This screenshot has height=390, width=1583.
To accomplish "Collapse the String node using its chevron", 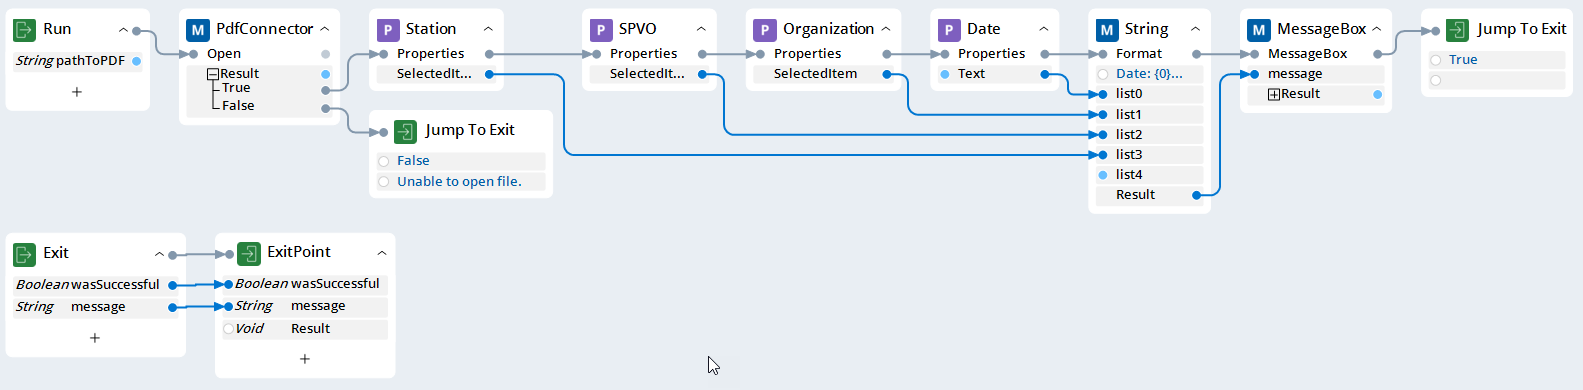I will (x=1195, y=30).
